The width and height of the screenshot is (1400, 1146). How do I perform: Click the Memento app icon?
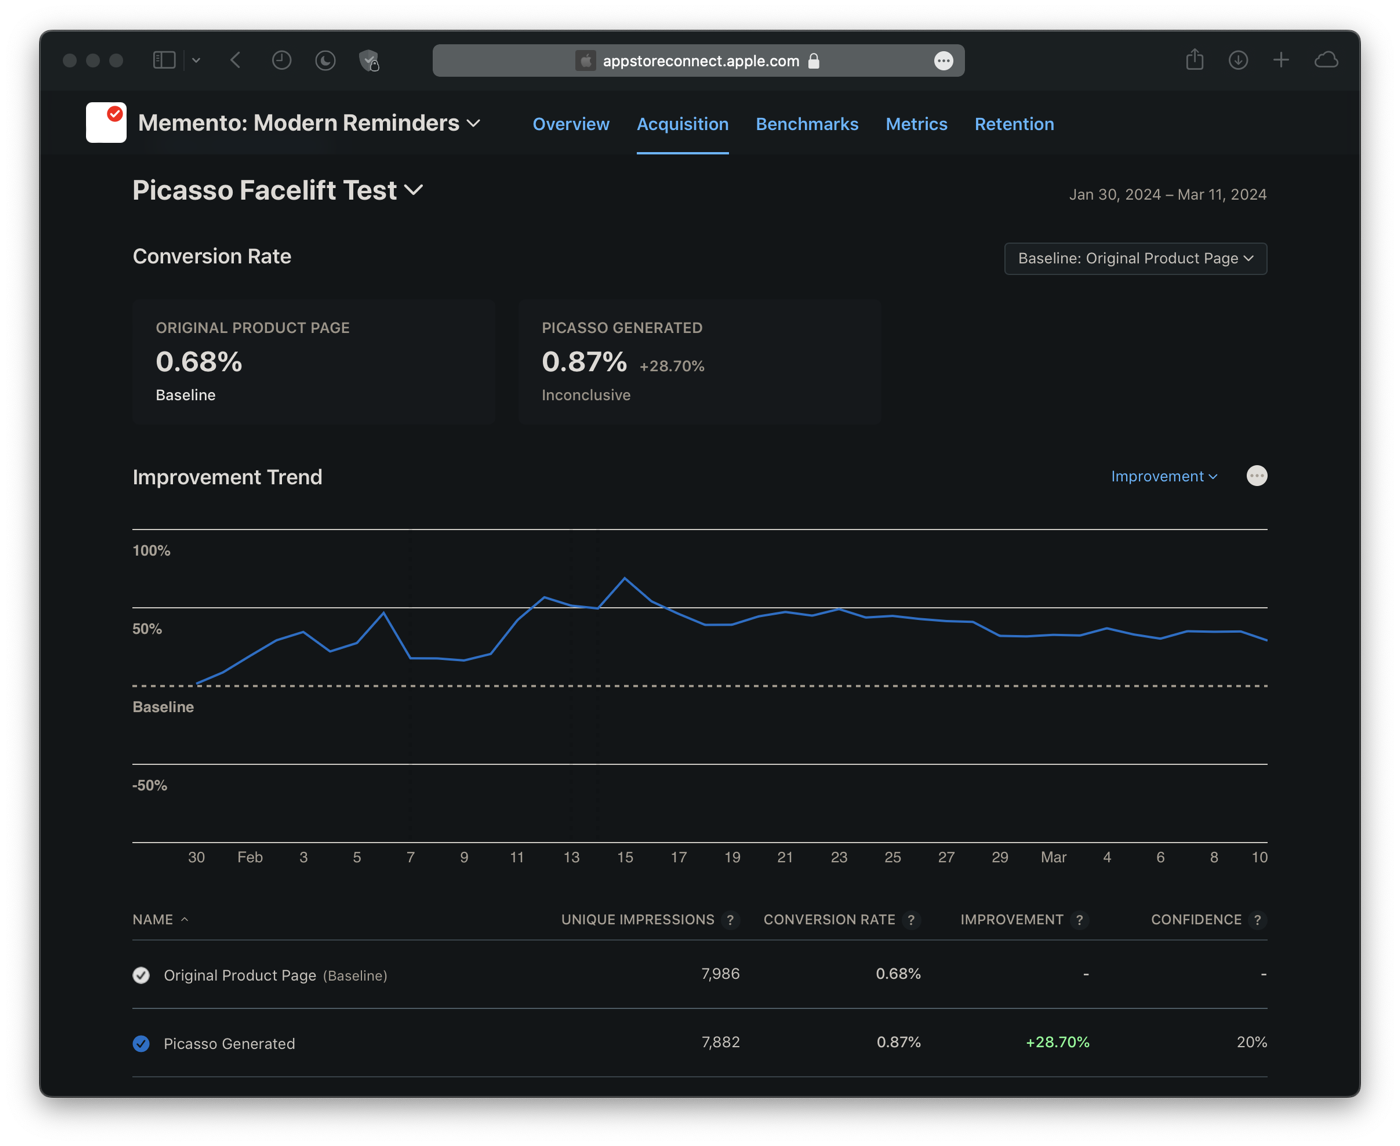[106, 123]
